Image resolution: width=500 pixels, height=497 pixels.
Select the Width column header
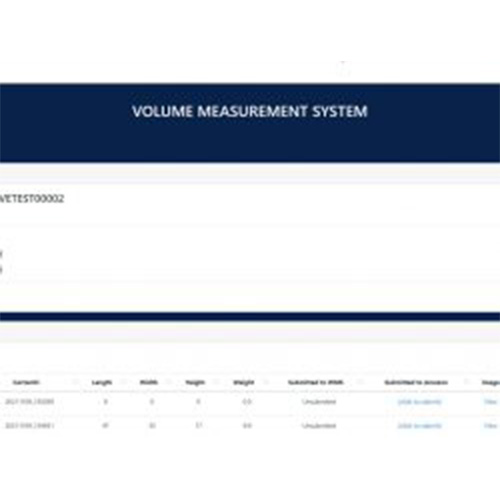point(149,382)
